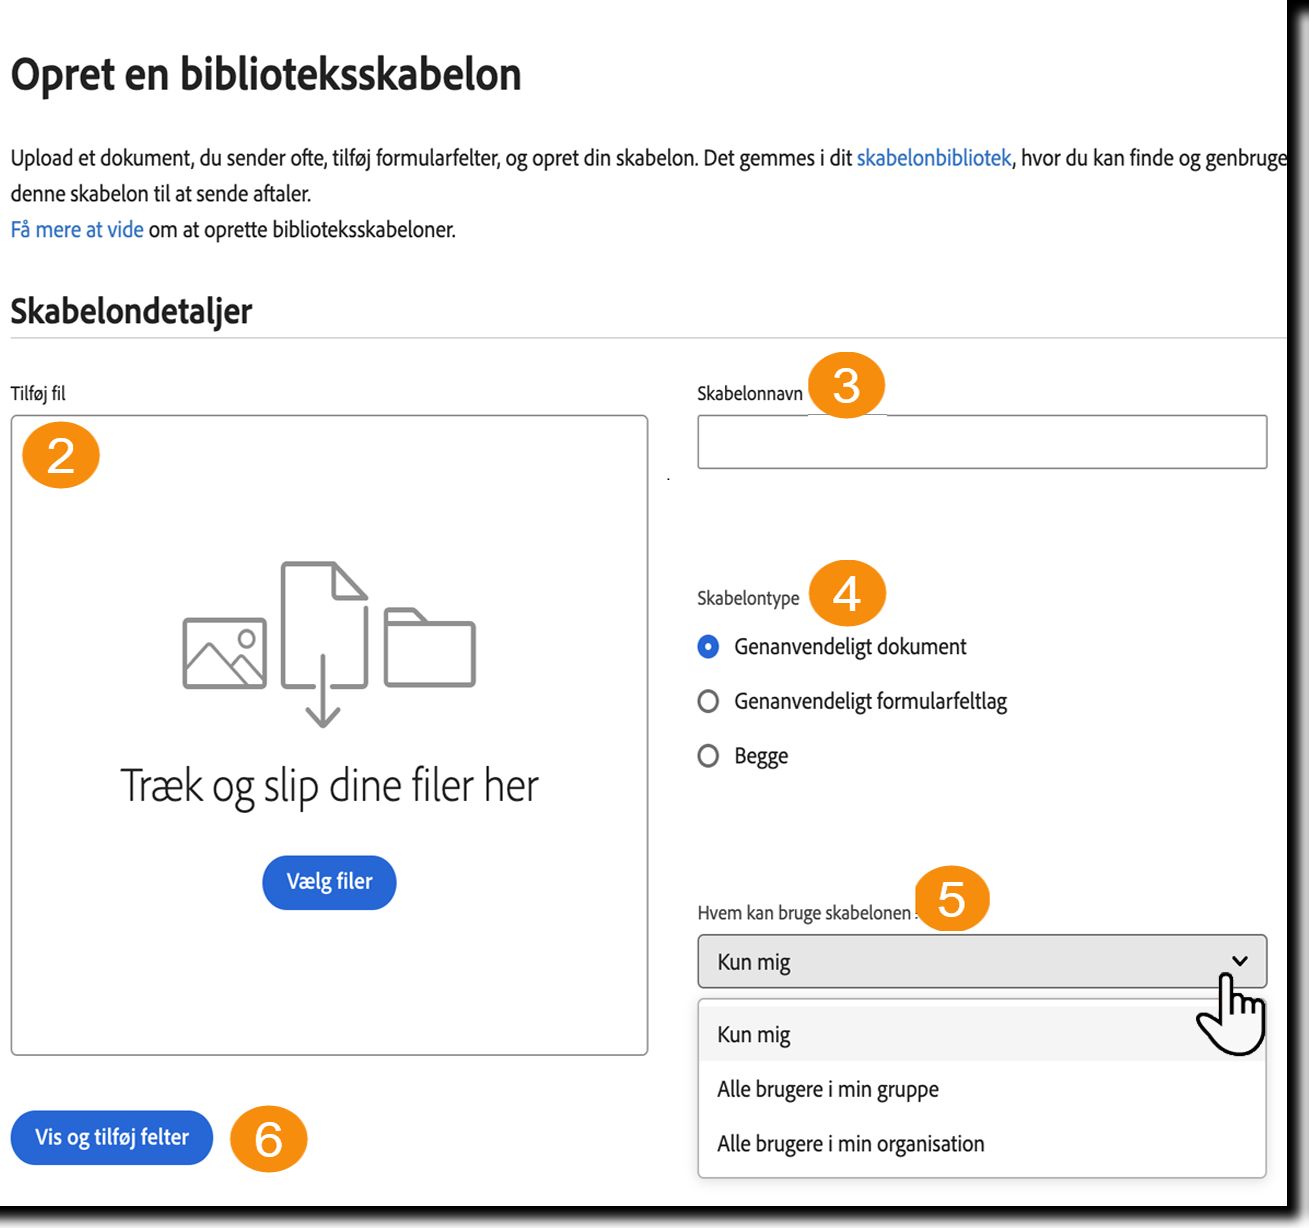
Task: Click the dropdown chevron arrow
Action: tap(1240, 961)
